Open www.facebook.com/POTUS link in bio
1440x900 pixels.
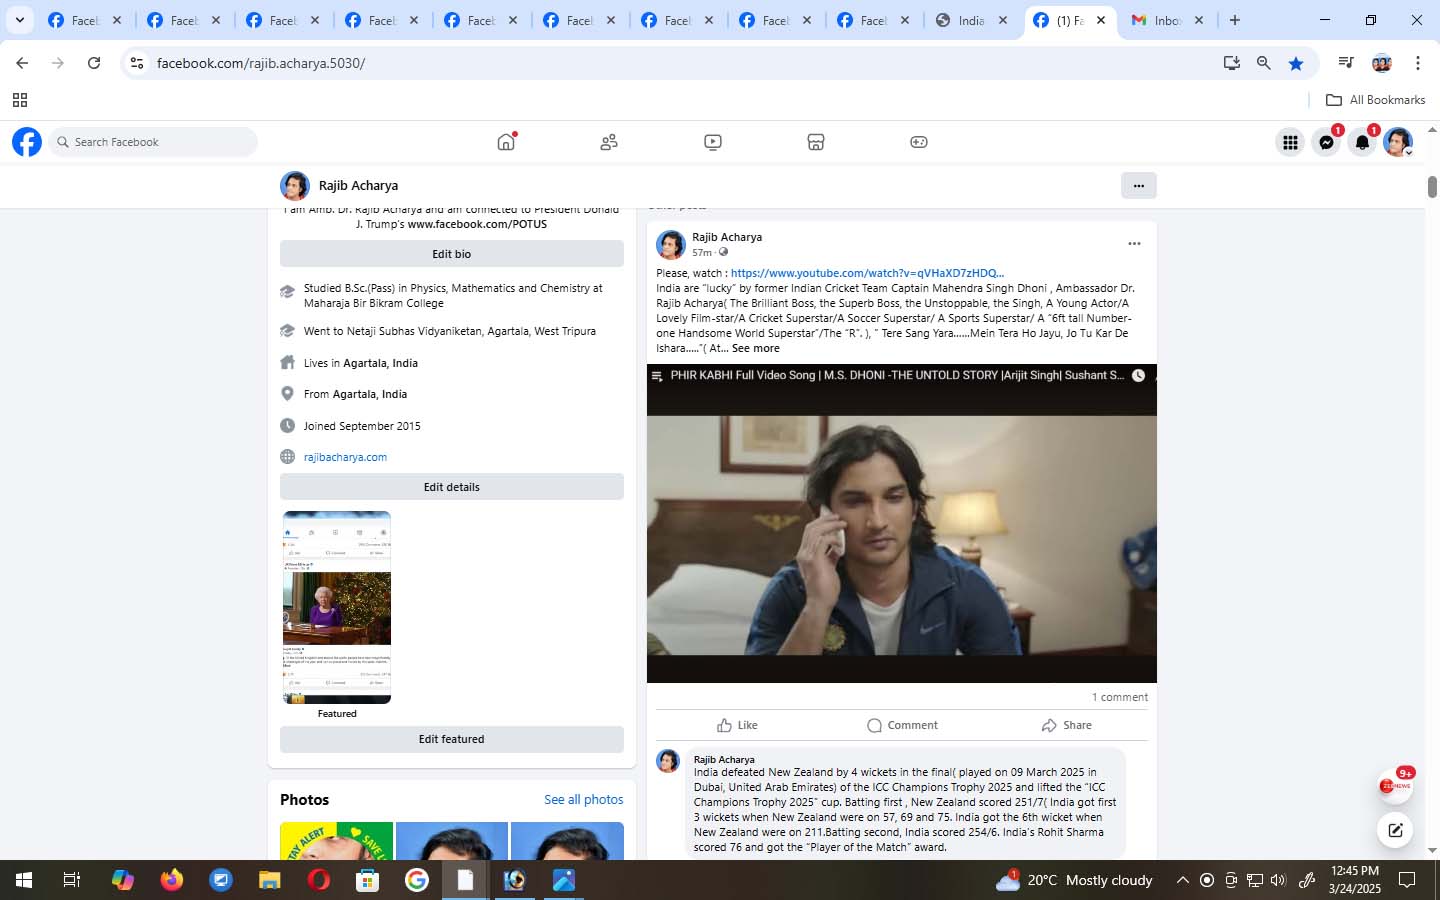pyautogui.click(x=477, y=224)
